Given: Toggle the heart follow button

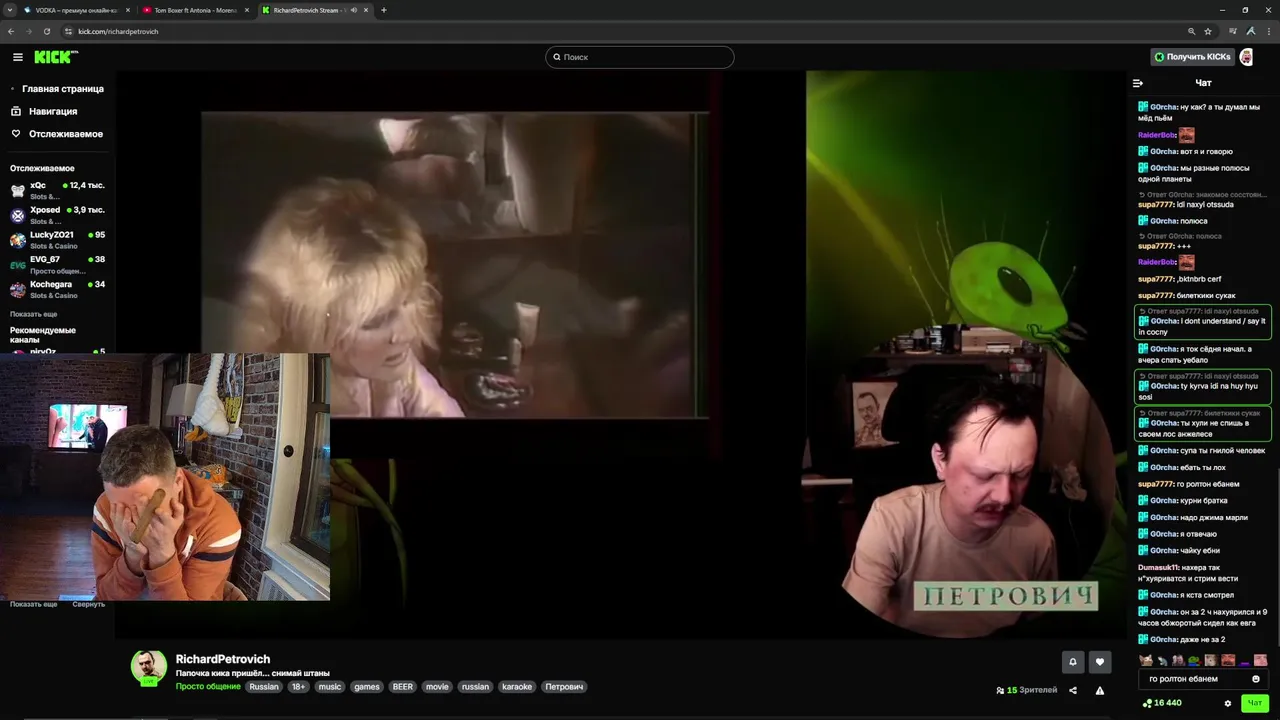Looking at the screenshot, I should [1100, 661].
